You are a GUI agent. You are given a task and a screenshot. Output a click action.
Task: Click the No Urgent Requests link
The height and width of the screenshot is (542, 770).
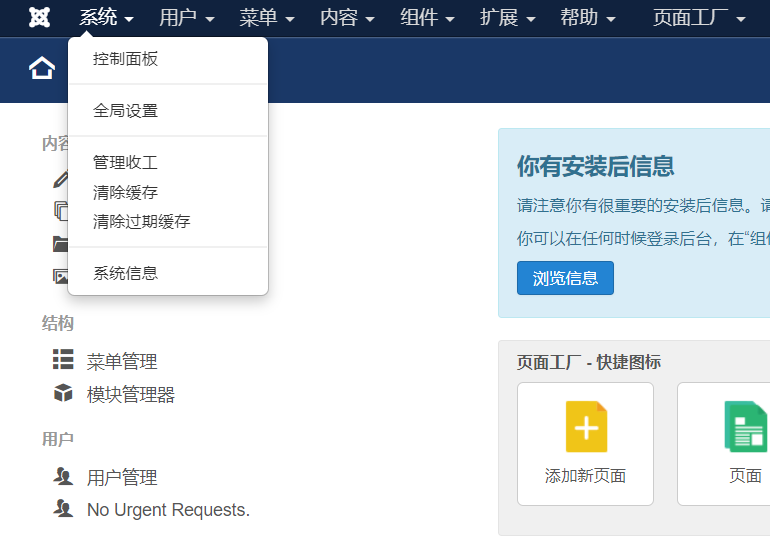coord(168,510)
